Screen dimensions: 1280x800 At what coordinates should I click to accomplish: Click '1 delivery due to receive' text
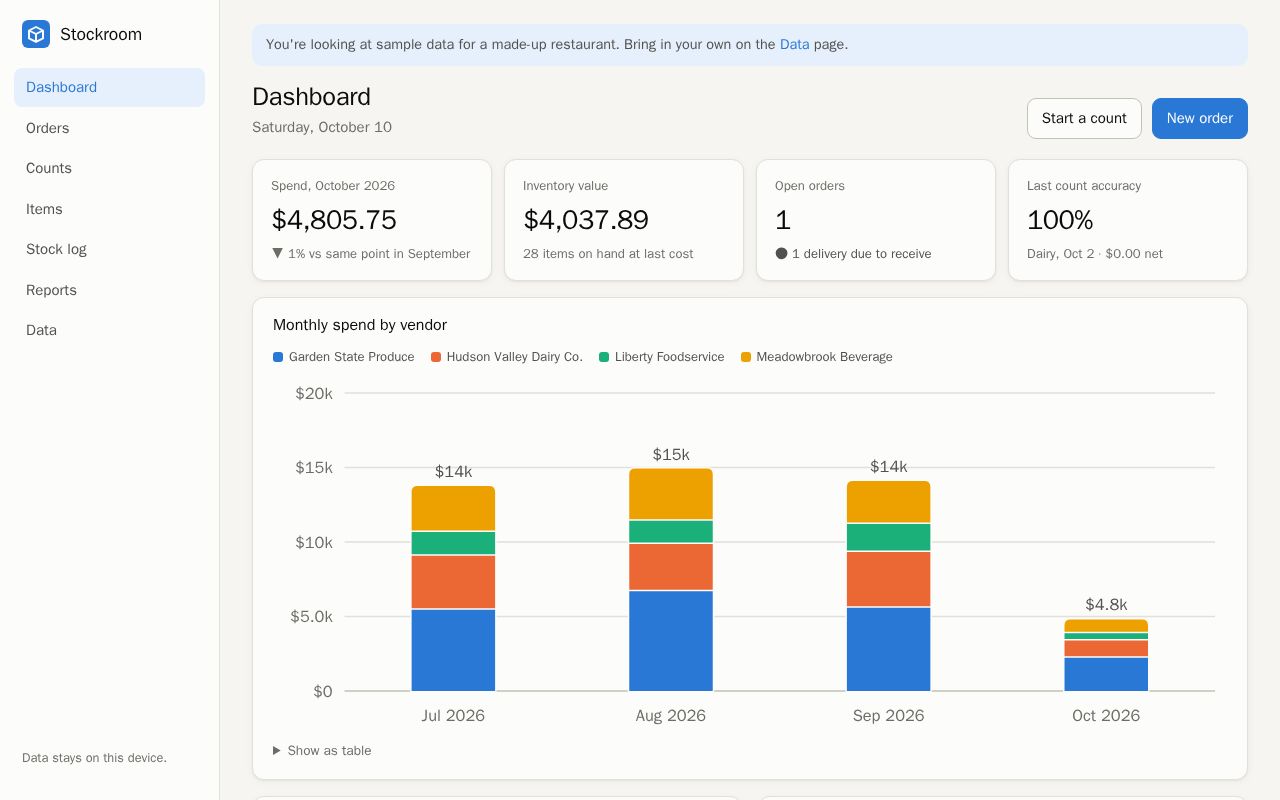861,254
